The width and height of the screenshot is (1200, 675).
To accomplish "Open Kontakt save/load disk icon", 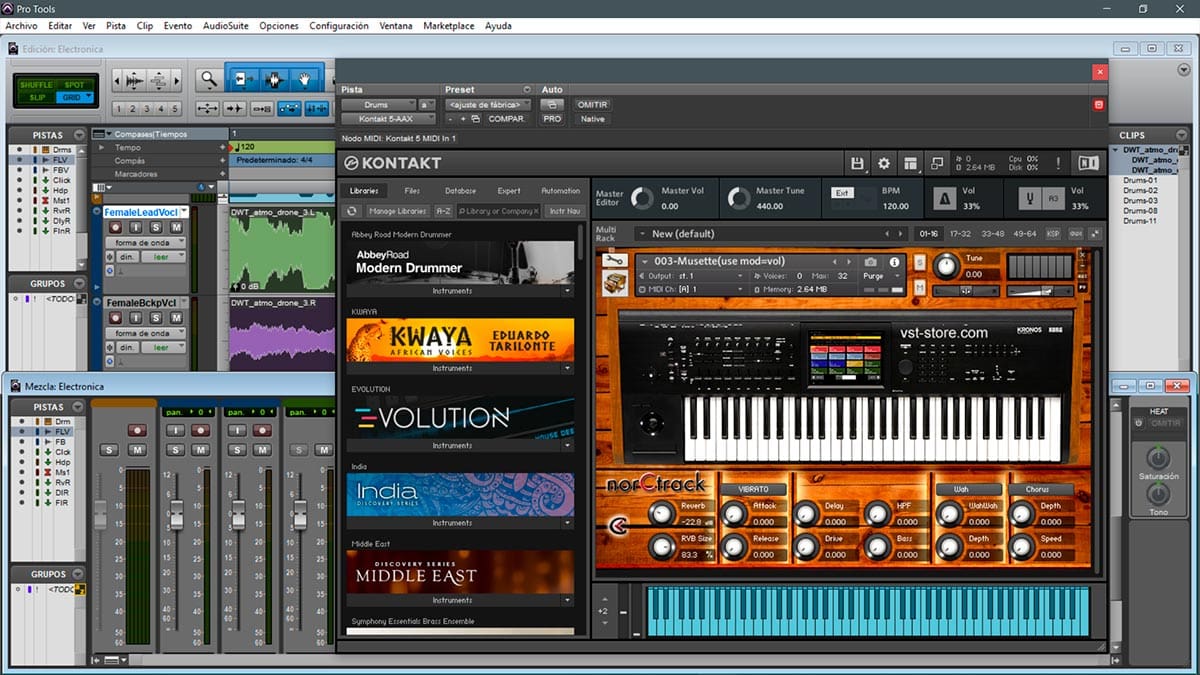I will pos(857,163).
